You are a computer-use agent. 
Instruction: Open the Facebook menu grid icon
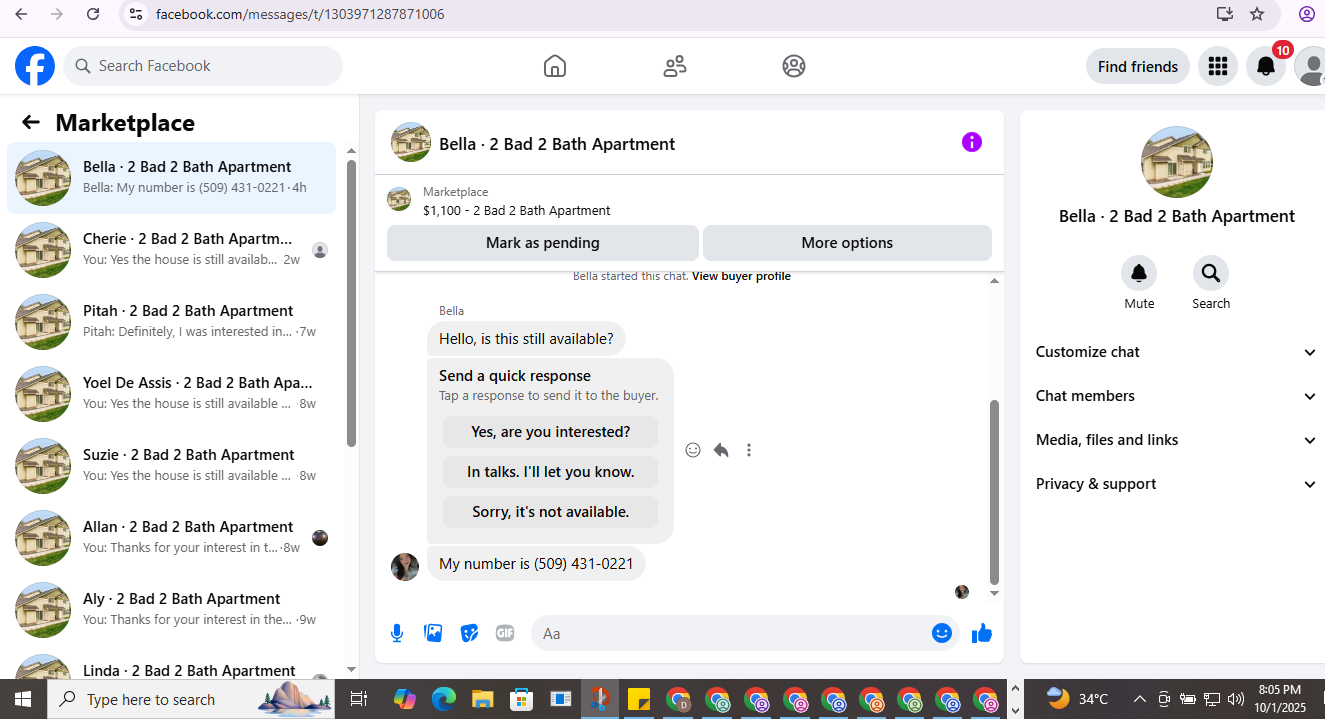[x=1217, y=66]
